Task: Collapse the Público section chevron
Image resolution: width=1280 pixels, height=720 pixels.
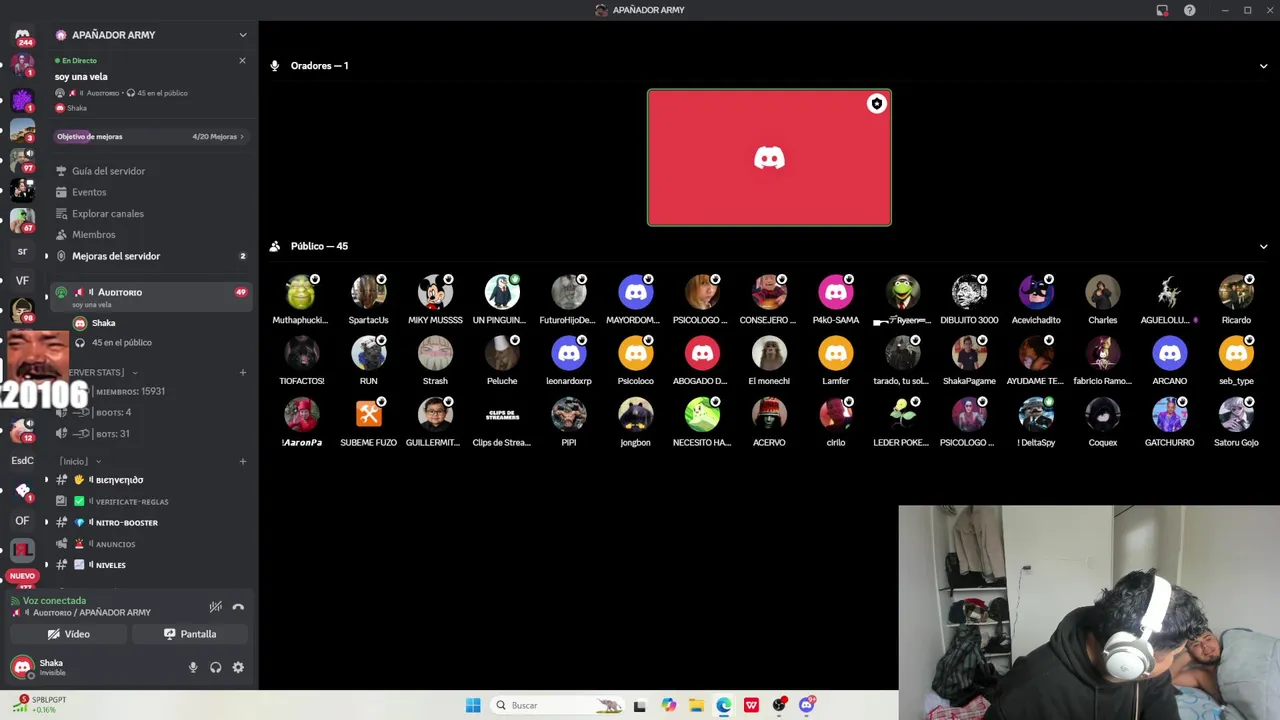Action: pyautogui.click(x=1263, y=246)
